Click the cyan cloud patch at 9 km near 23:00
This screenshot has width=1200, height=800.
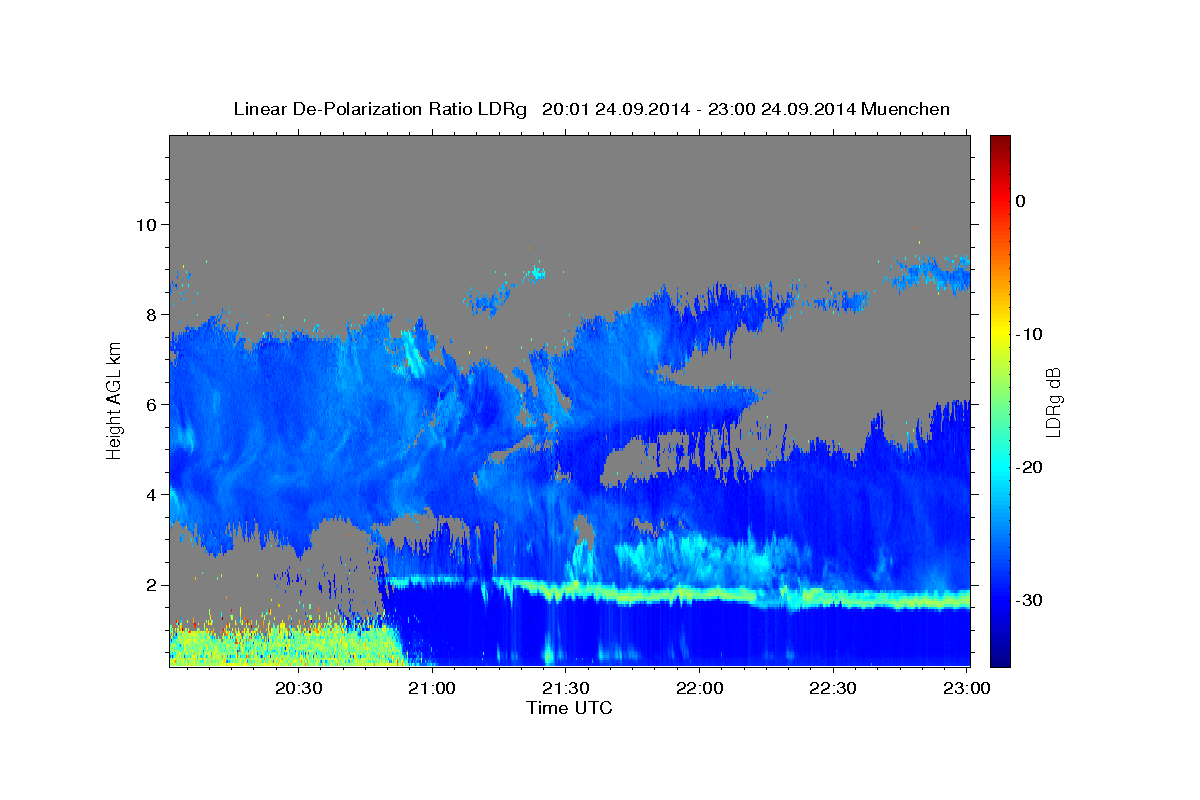[x=930, y=273]
